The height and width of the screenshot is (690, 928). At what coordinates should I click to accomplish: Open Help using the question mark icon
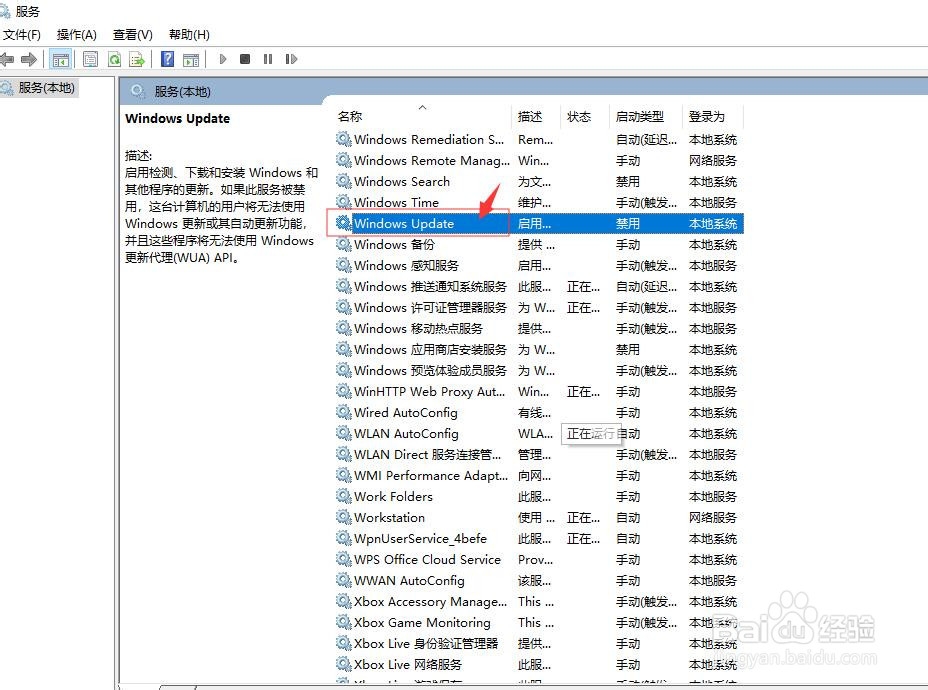tap(166, 58)
